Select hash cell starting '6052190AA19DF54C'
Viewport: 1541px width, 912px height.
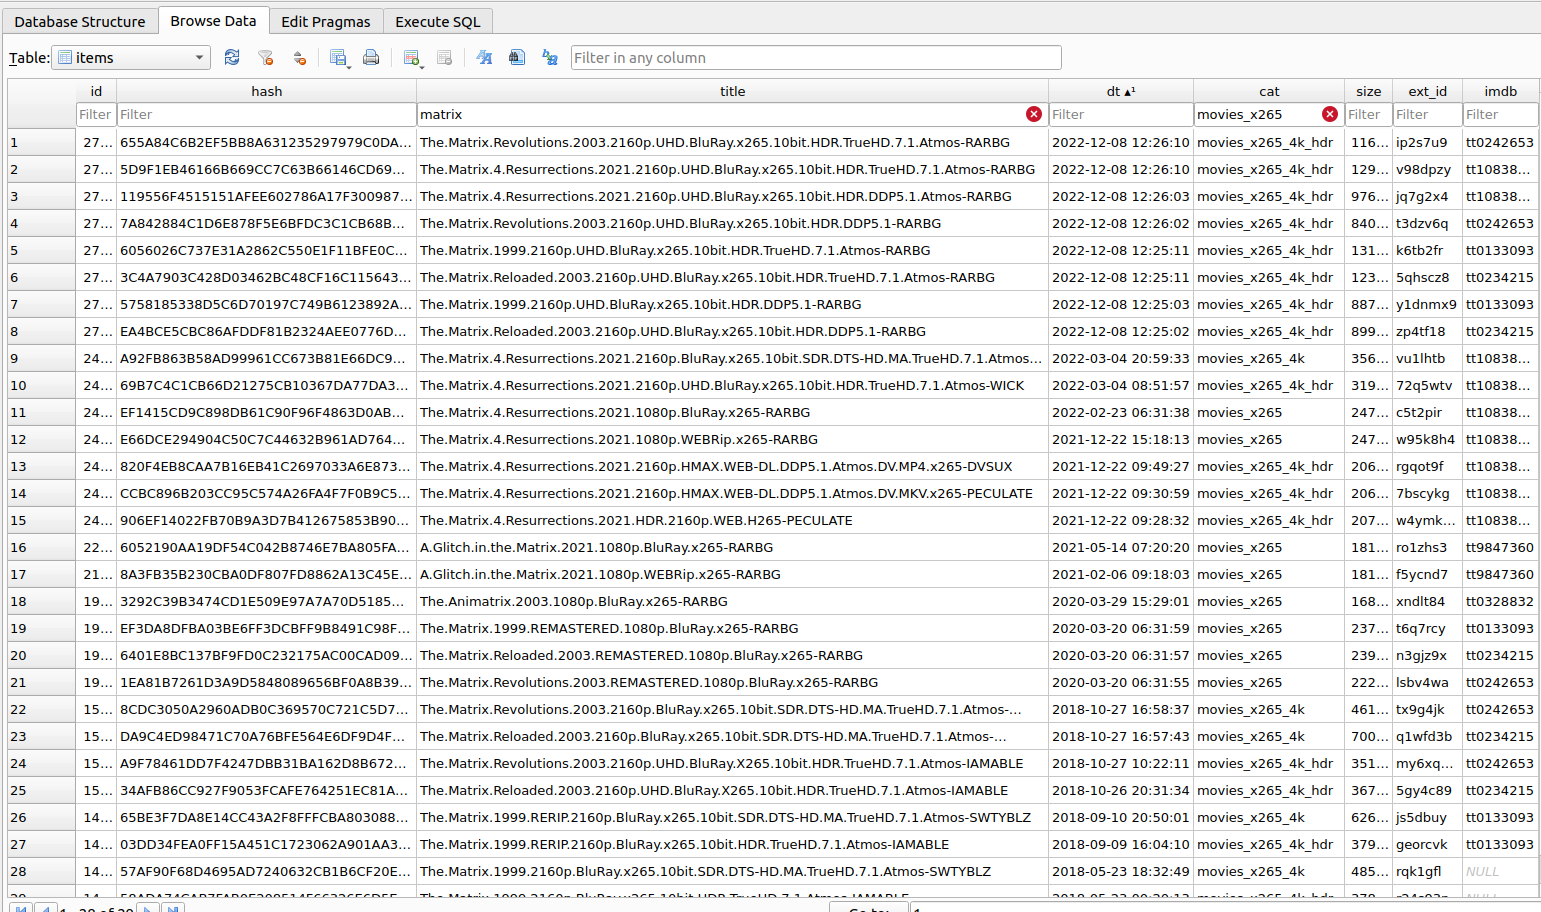pyautogui.click(x=266, y=547)
